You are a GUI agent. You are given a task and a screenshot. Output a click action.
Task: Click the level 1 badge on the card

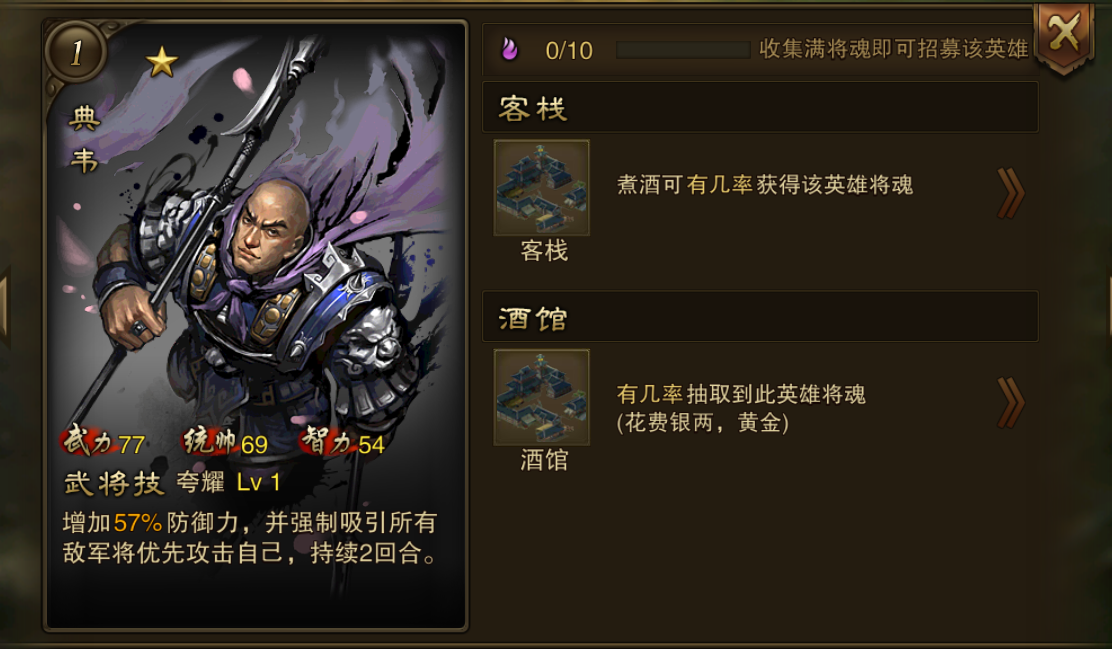76,52
